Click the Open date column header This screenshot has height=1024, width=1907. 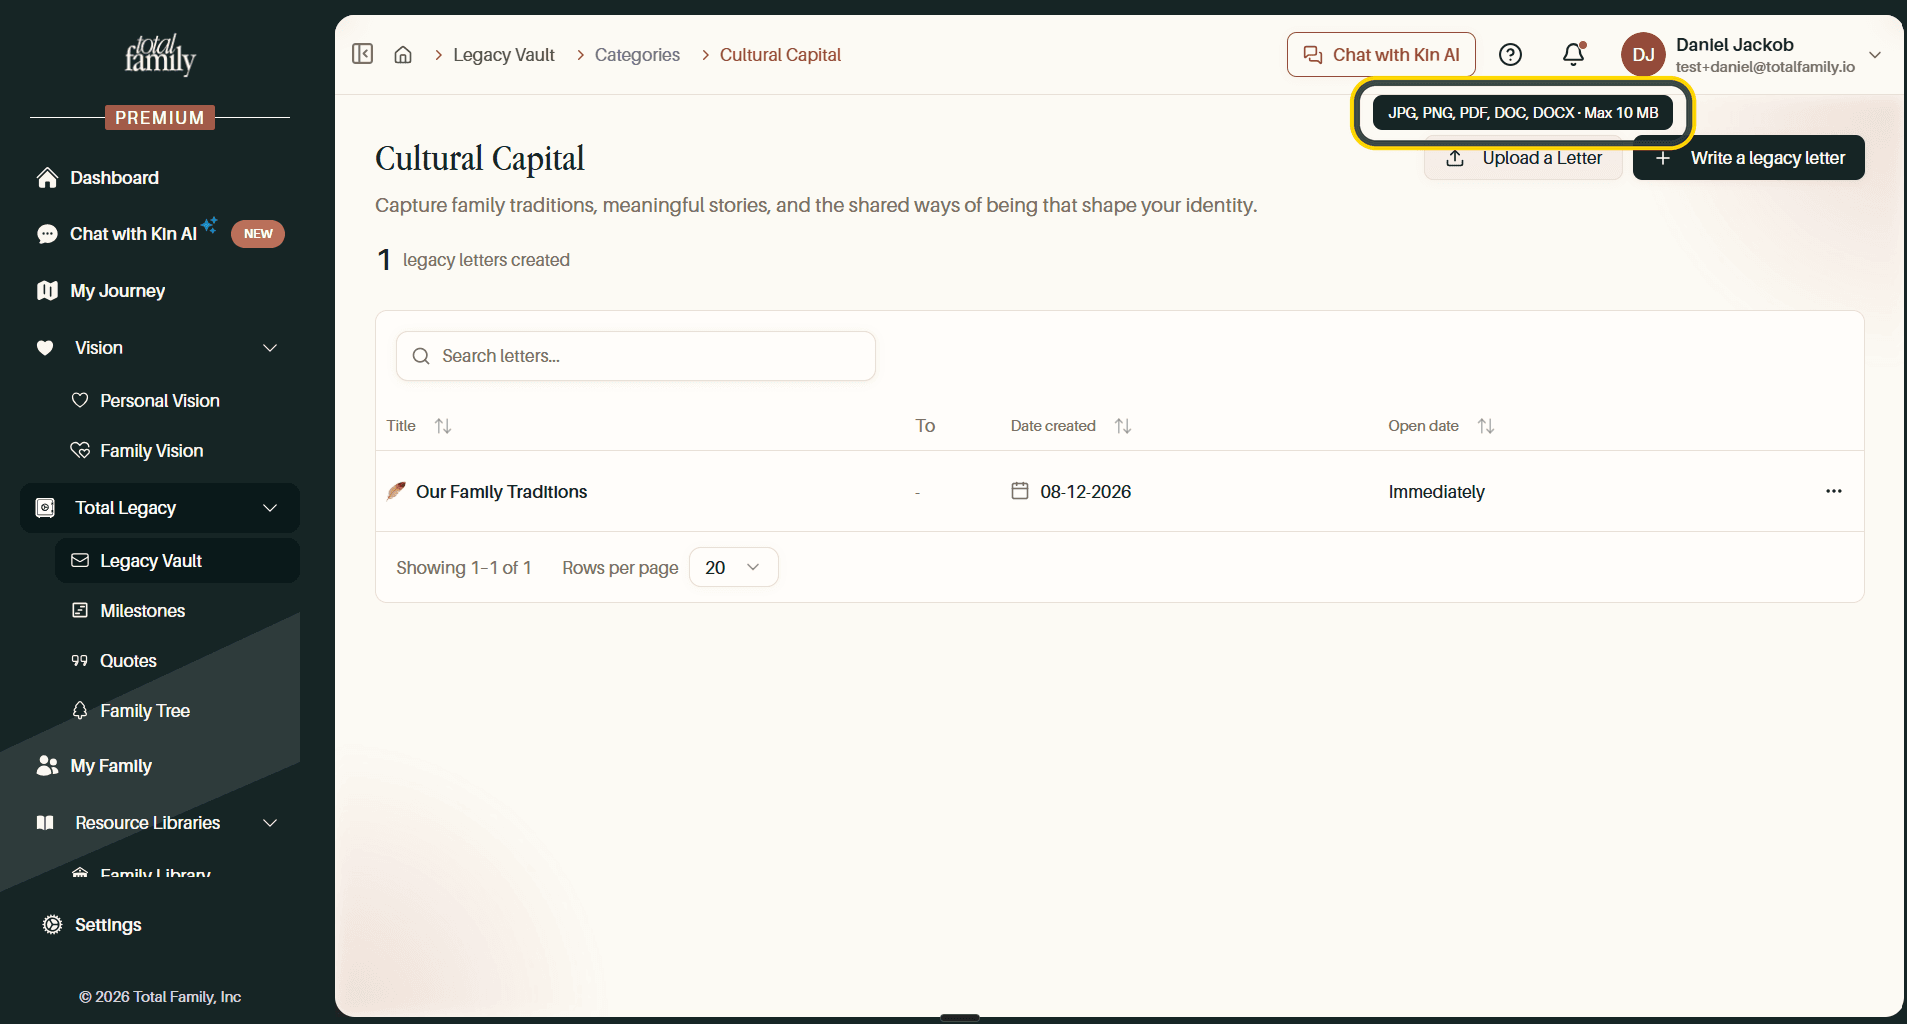(x=1423, y=426)
